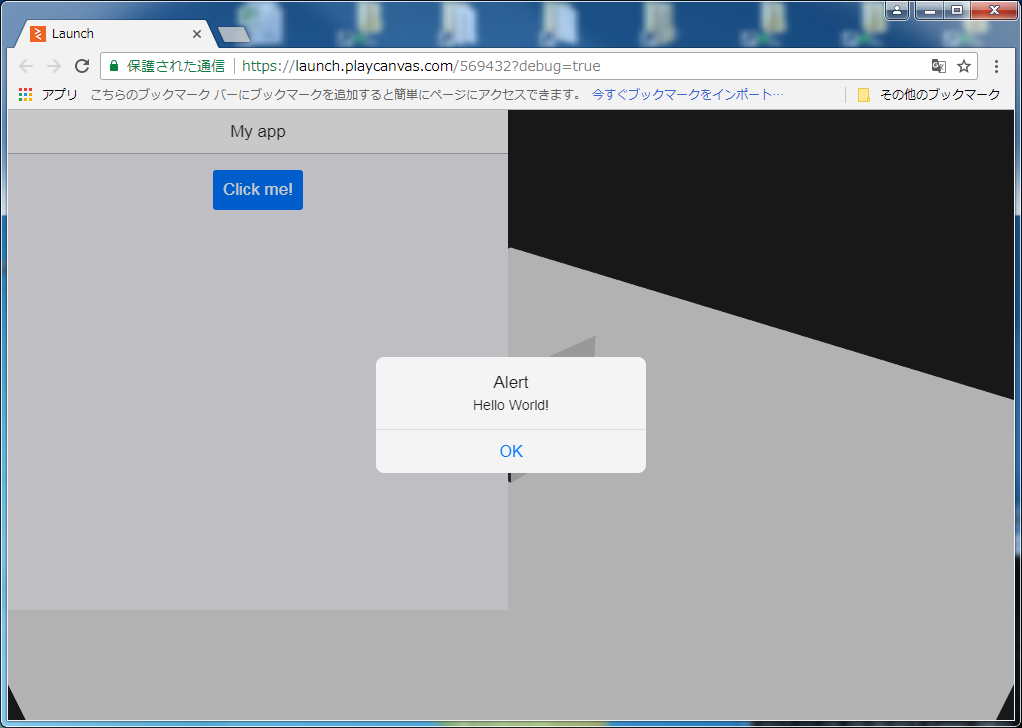Image resolution: width=1022 pixels, height=728 pixels.
Task: Close the Launch tab
Action: coord(197,34)
